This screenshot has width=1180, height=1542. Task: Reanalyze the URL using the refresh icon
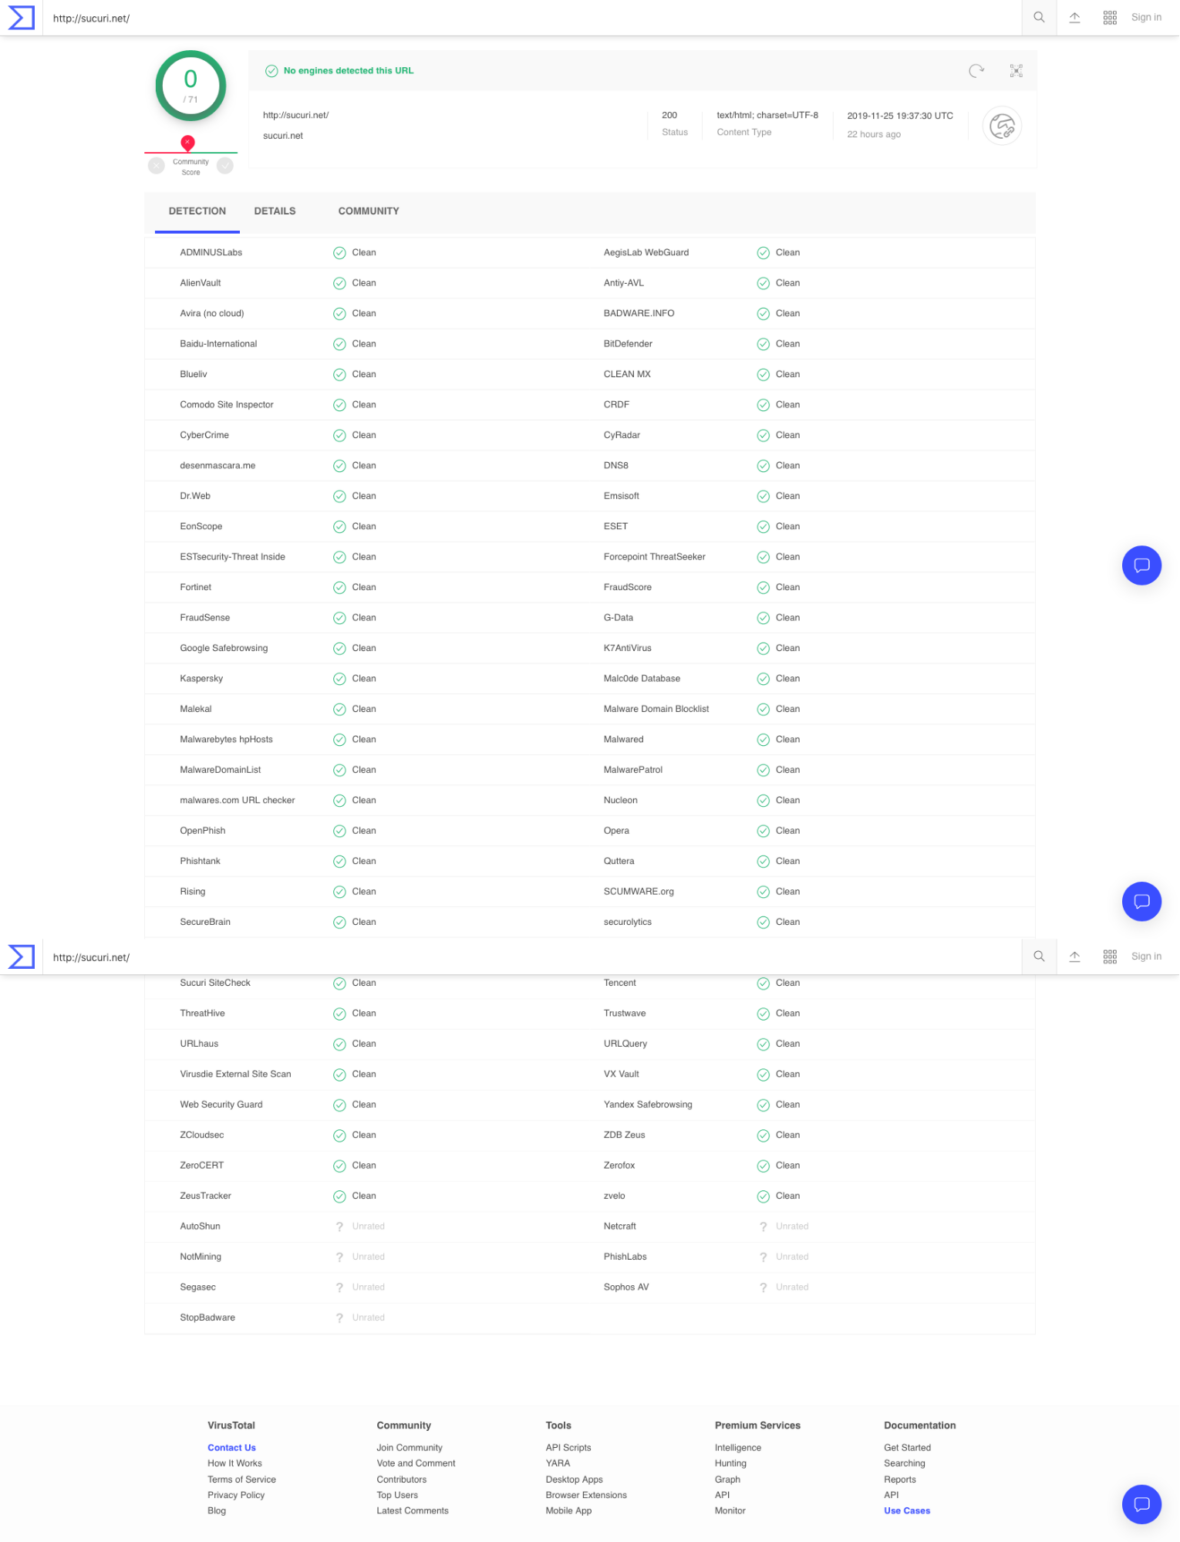coord(974,70)
